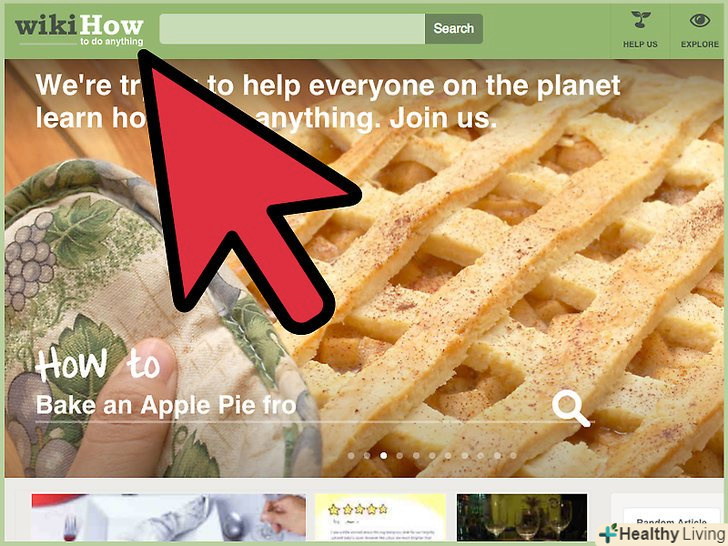
Task: Click the Healthy Living plus icon
Action: (608, 533)
